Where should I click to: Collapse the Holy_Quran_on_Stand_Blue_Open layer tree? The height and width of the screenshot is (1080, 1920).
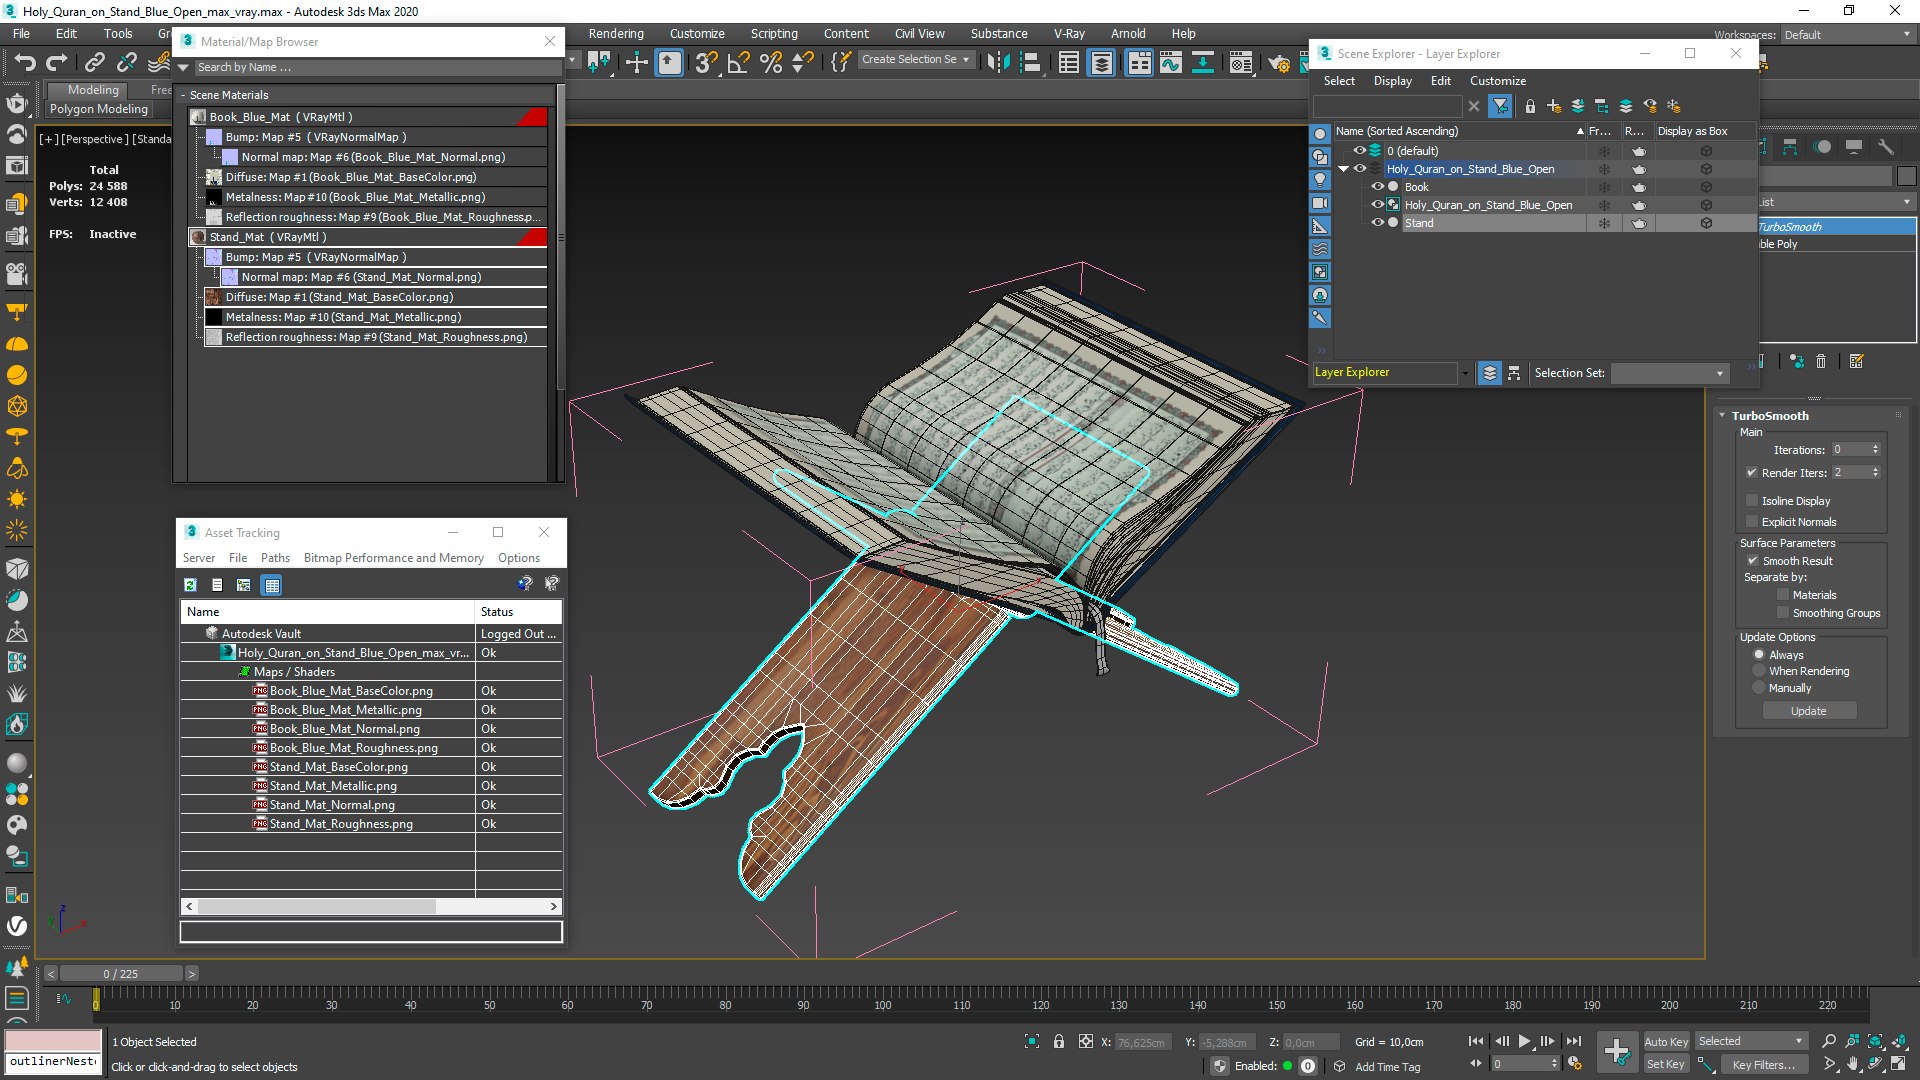click(x=1343, y=169)
